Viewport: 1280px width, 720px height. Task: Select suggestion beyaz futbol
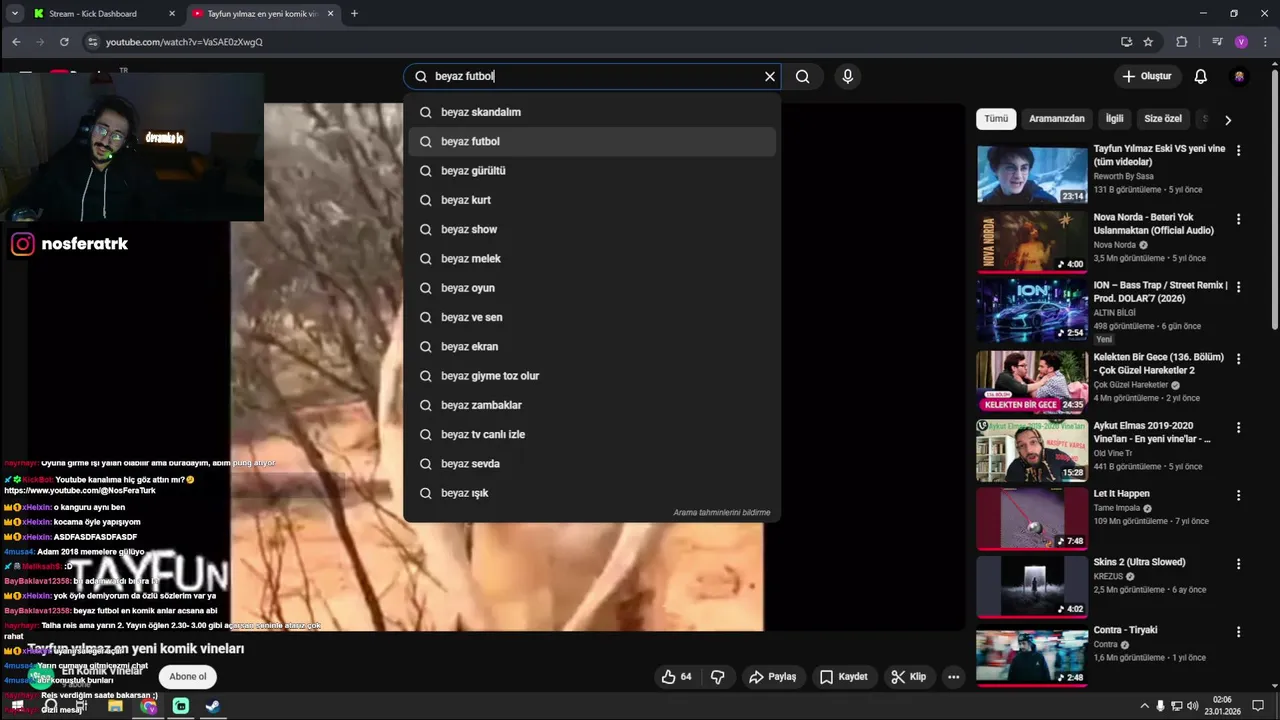[592, 141]
